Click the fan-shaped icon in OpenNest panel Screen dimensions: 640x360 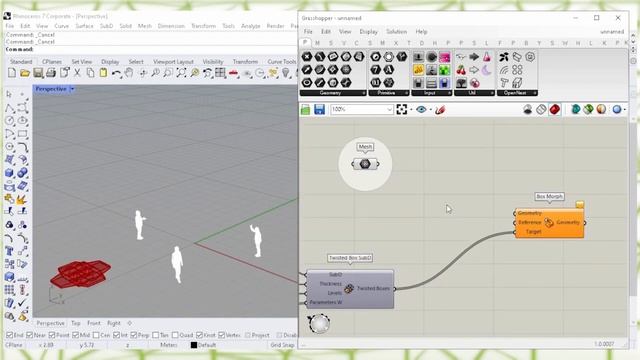coord(504,57)
